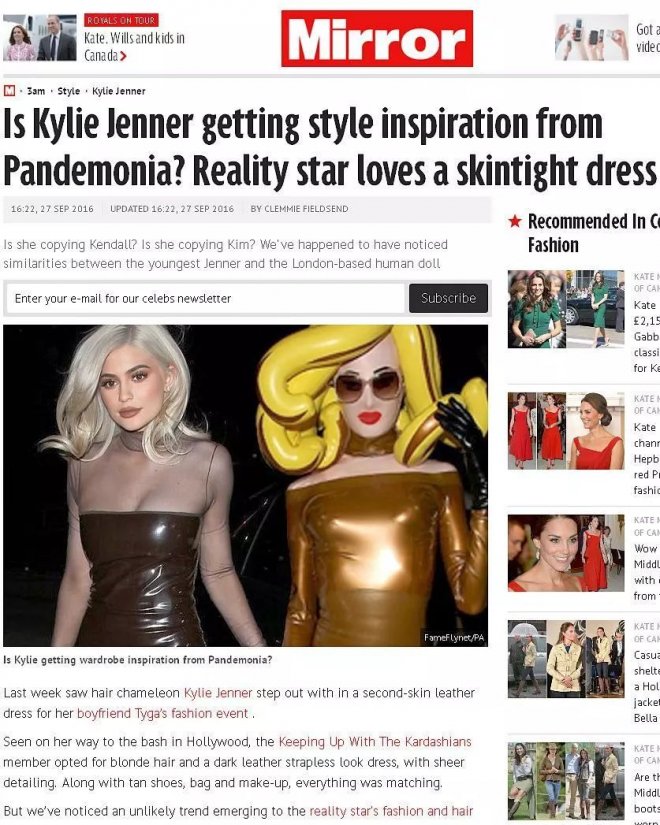Image resolution: width=660 pixels, height=825 pixels.
Task: Open the Kate green dress thumbnail
Action: point(566,309)
